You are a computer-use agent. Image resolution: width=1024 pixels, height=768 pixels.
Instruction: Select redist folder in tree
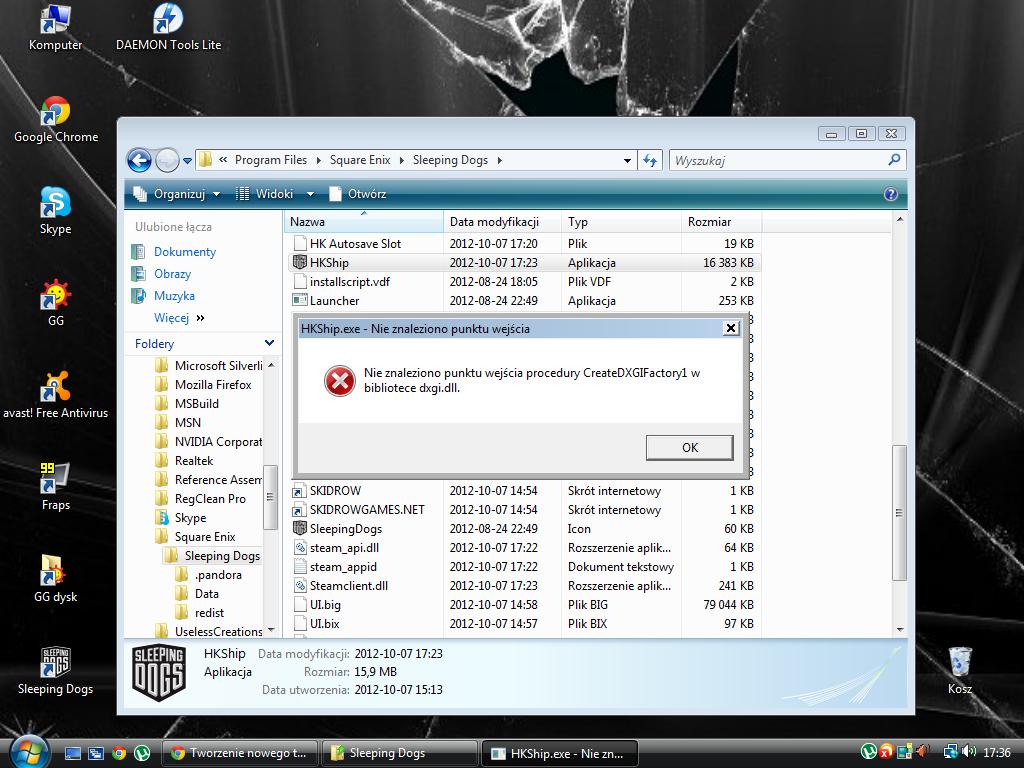209,613
